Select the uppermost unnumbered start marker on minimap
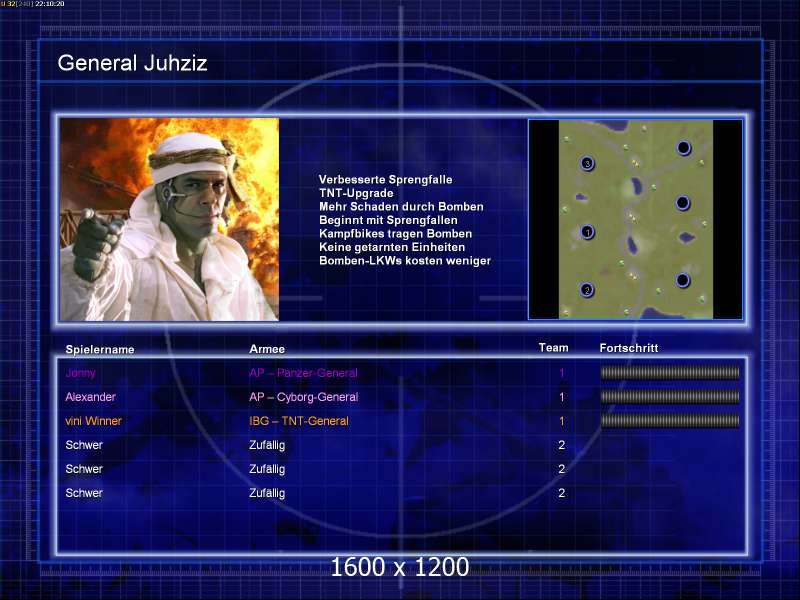Screen dimensions: 800x600 [683, 148]
